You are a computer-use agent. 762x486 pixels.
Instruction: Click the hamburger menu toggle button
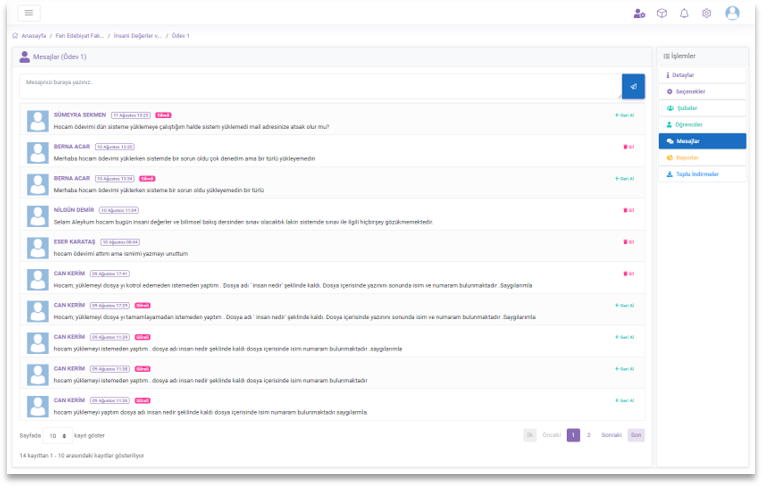[29, 13]
